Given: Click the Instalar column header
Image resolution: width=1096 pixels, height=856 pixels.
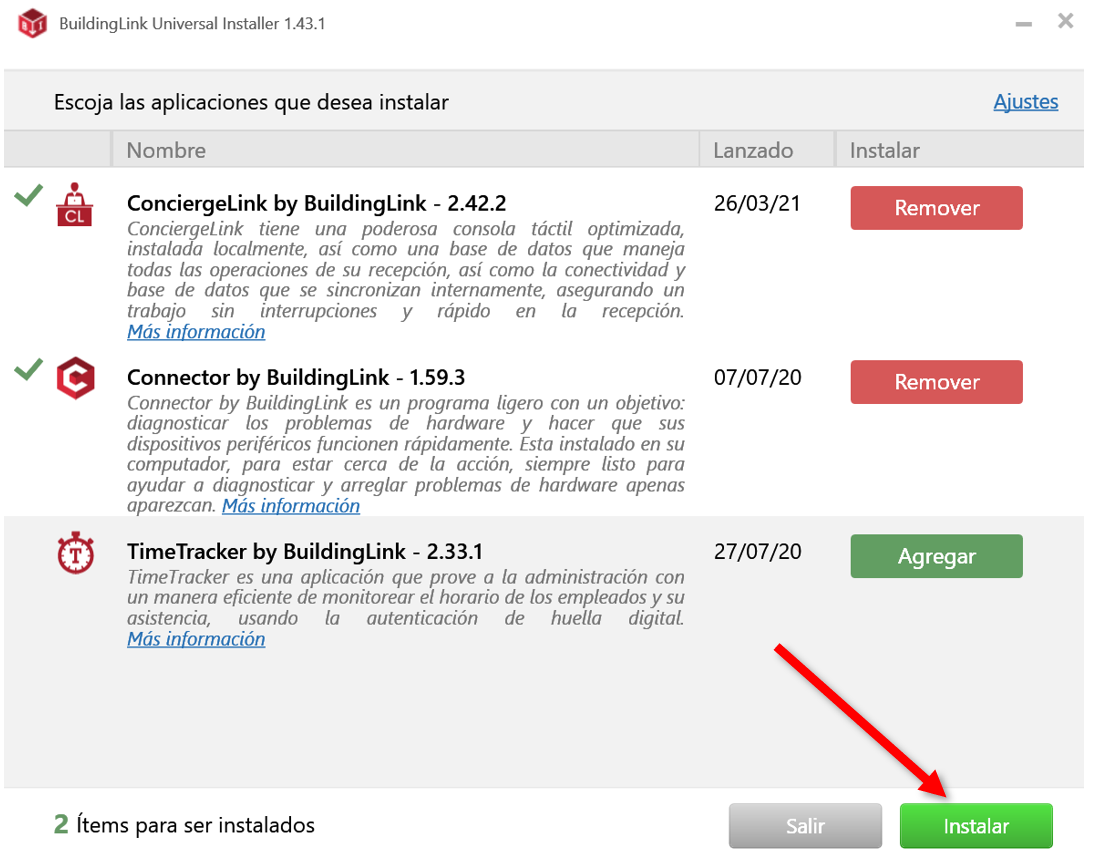Looking at the screenshot, I should [x=960, y=150].
